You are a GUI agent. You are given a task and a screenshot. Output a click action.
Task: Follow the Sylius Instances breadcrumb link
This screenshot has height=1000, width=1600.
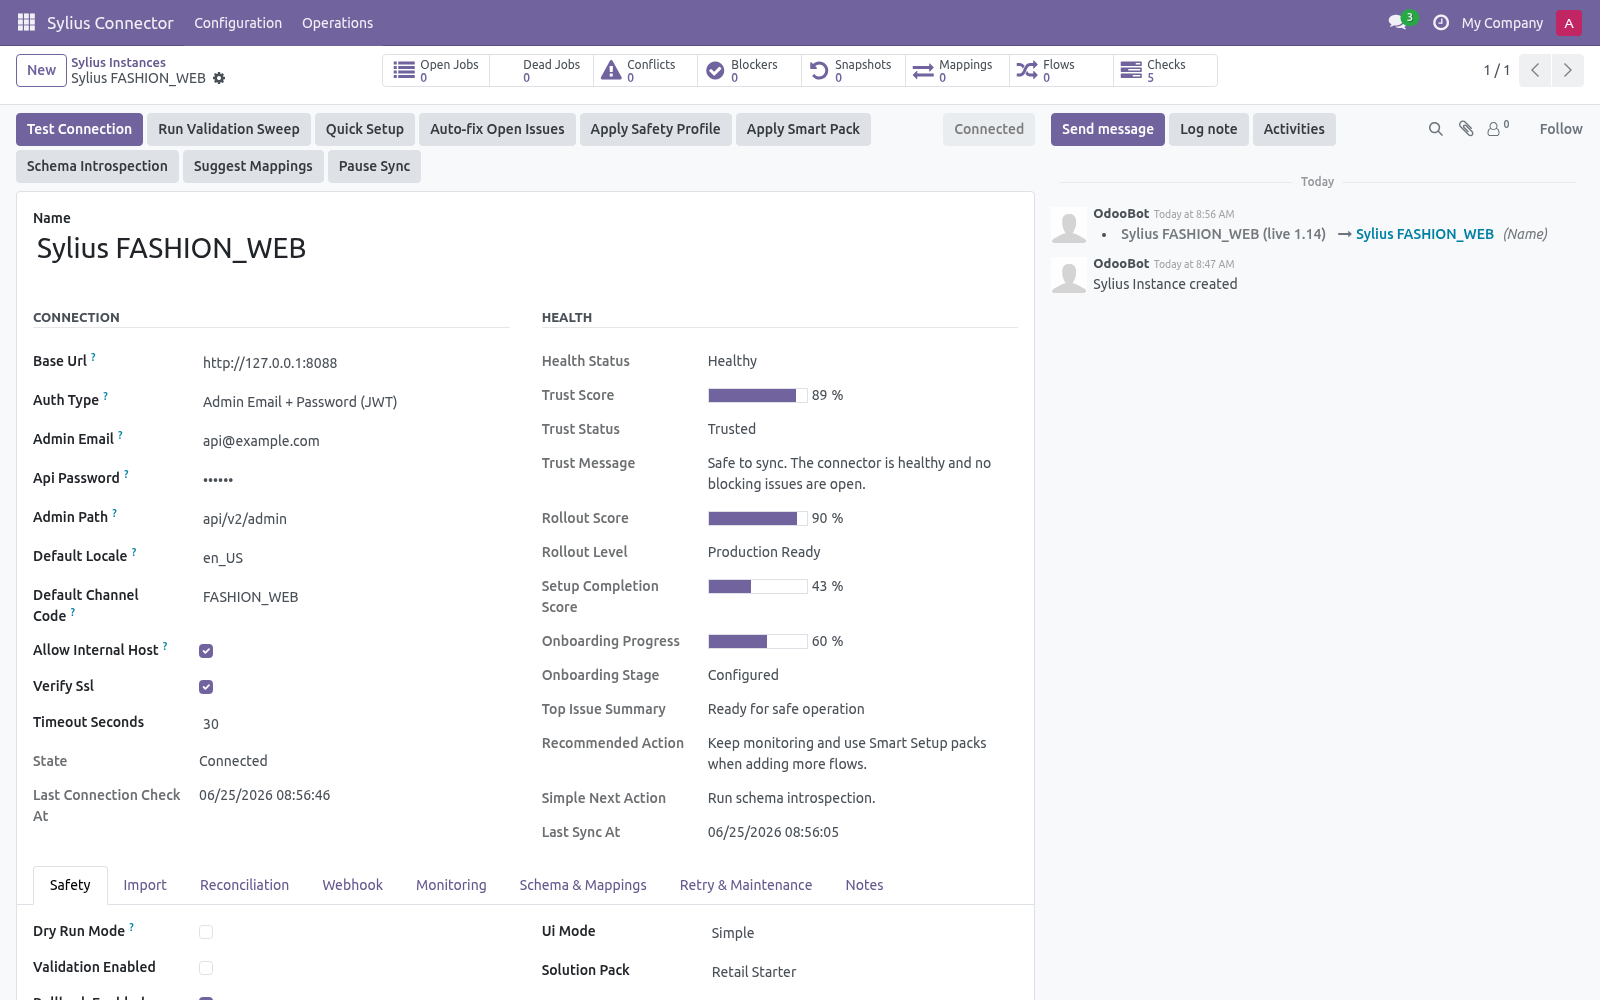click(118, 62)
